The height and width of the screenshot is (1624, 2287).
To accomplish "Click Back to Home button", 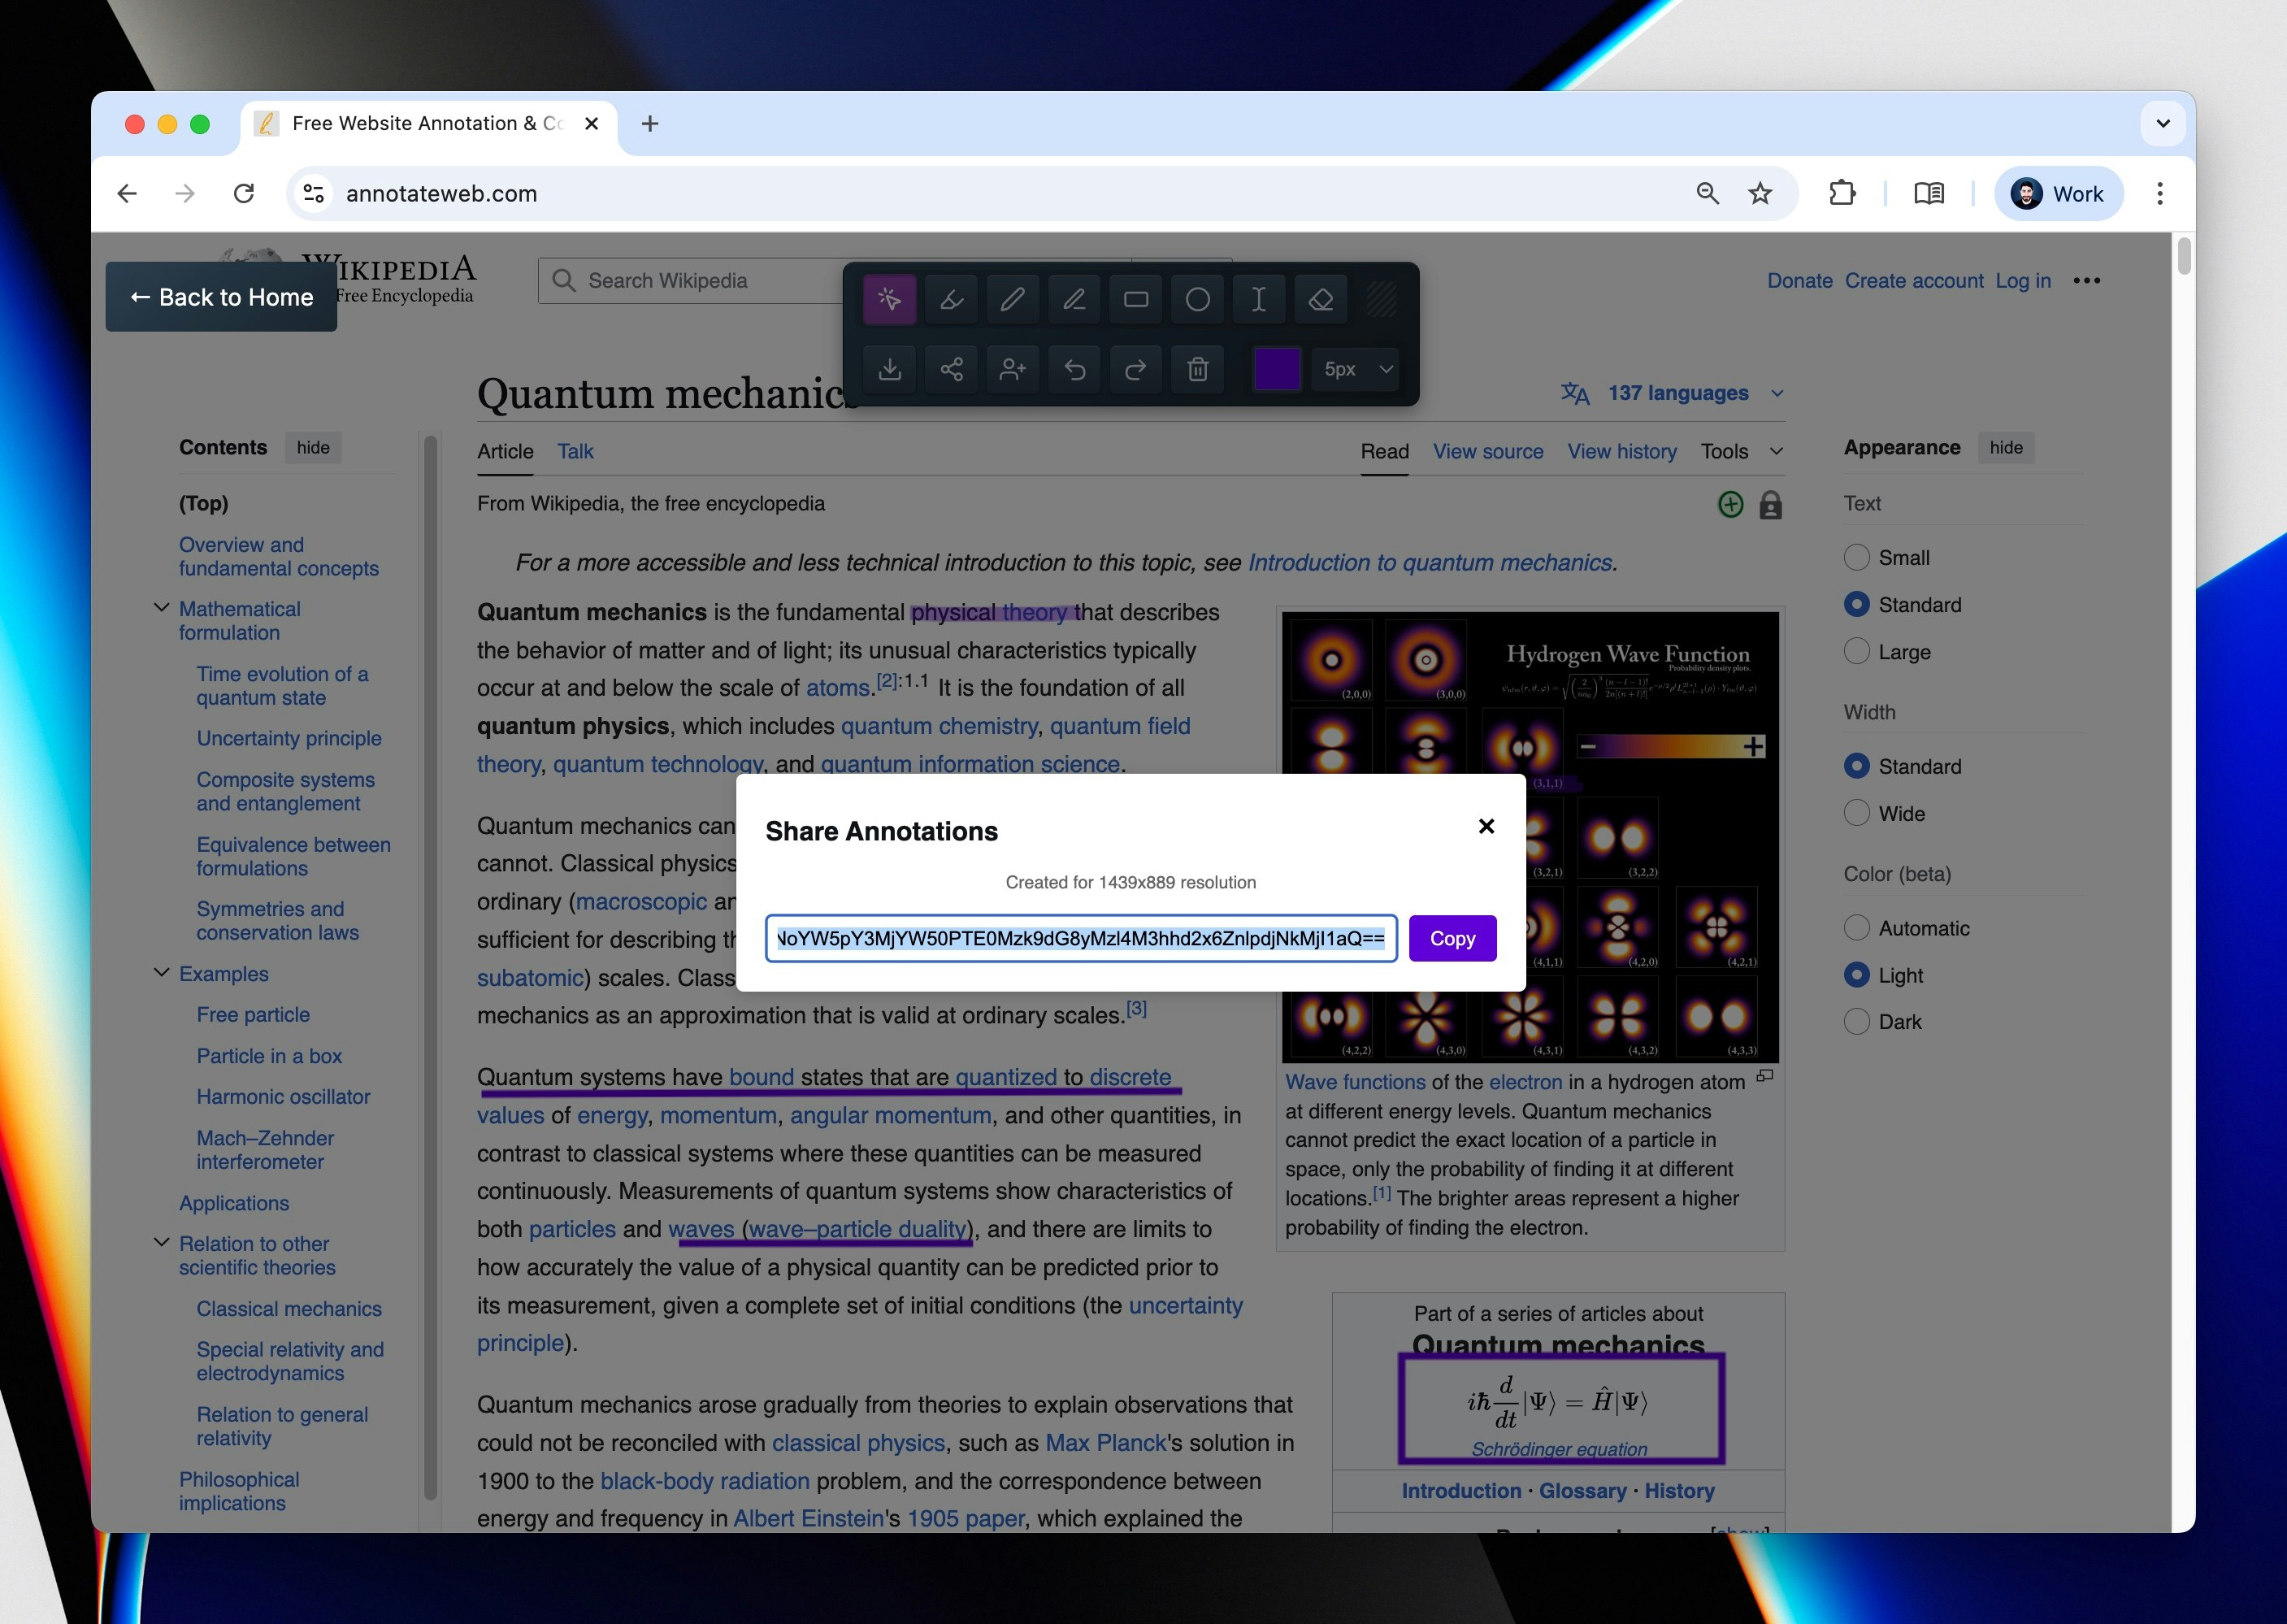I will [x=221, y=297].
